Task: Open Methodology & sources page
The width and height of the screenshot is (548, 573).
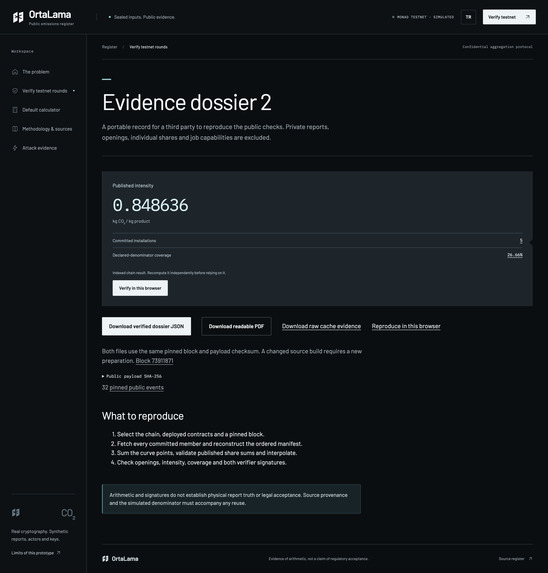Action: (x=47, y=129)
